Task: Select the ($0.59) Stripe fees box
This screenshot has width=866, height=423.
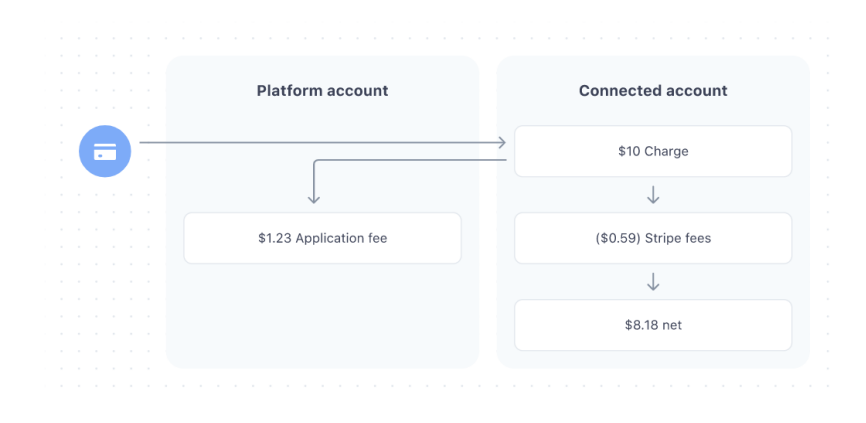Action: (x=653, y=238)
